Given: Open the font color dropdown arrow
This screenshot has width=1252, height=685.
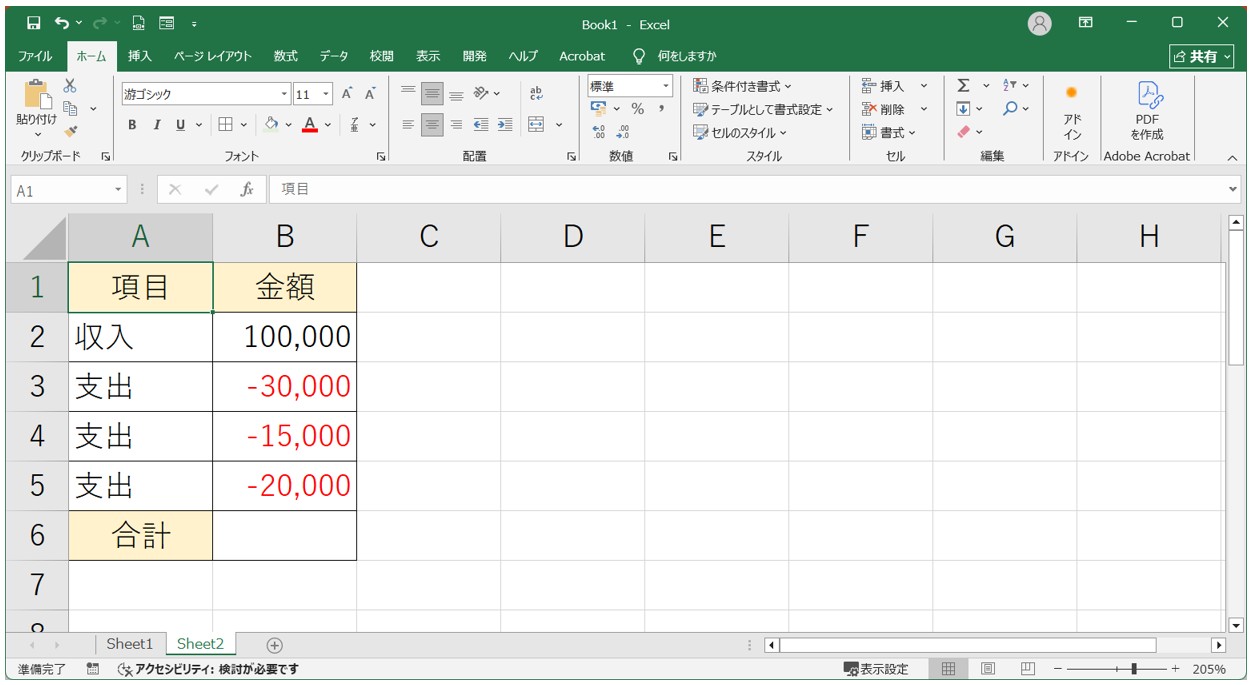Looking at the screenshot, I should coord(327,125).
